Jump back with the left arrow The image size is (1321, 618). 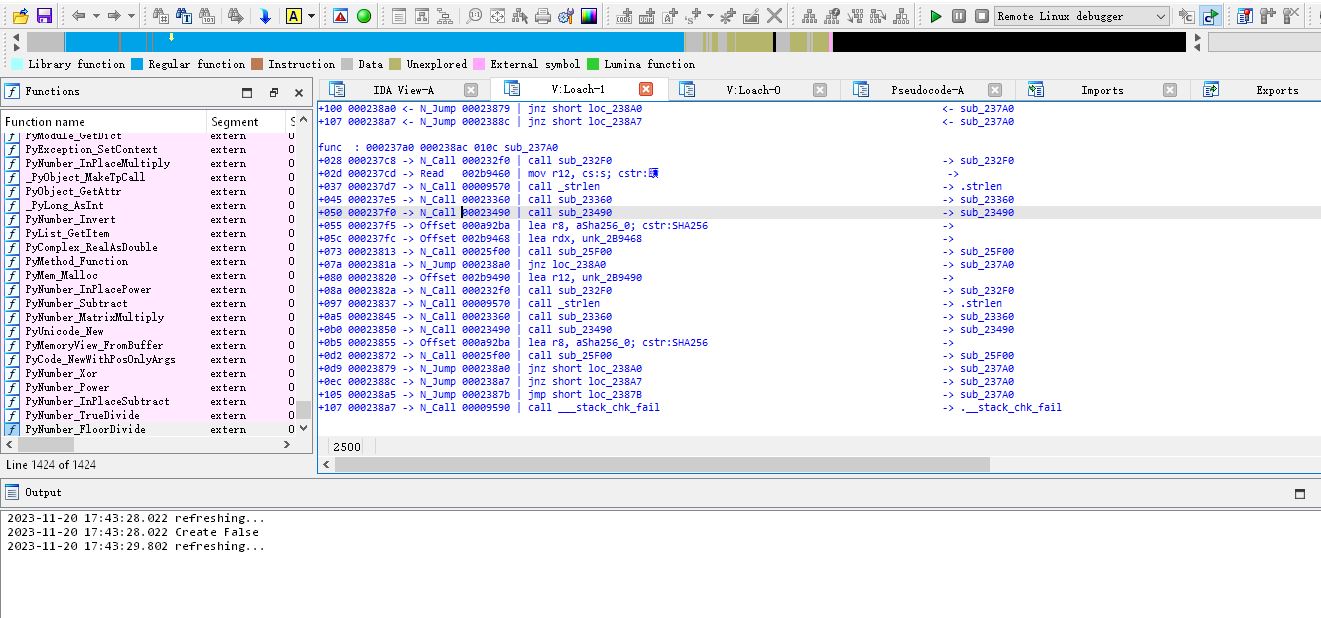(78, 16)
